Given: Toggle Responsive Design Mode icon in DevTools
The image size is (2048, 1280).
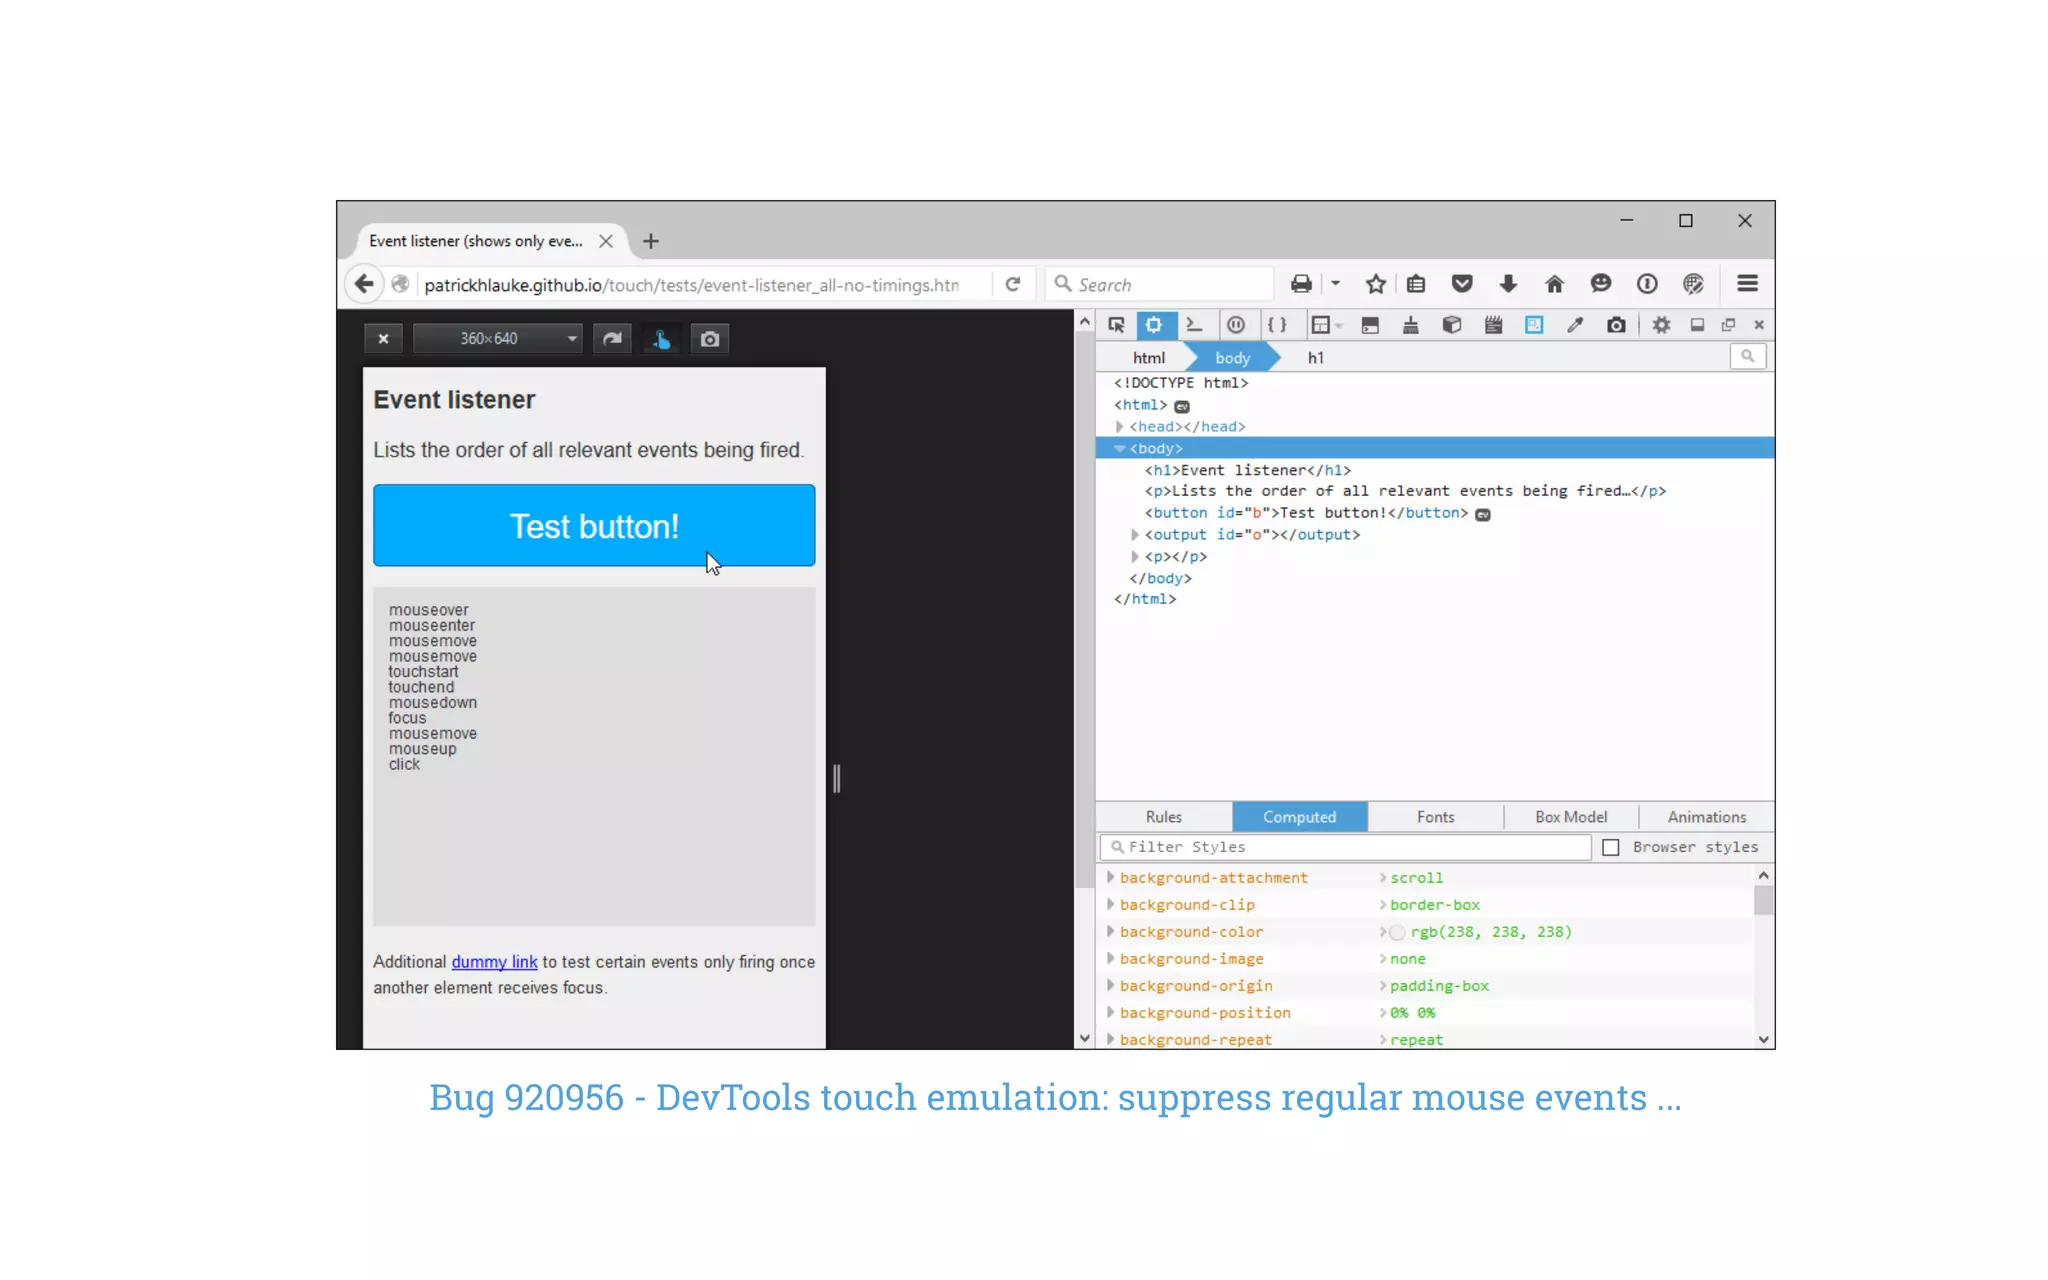Looking at the screenshot, I should [1534, 325].
